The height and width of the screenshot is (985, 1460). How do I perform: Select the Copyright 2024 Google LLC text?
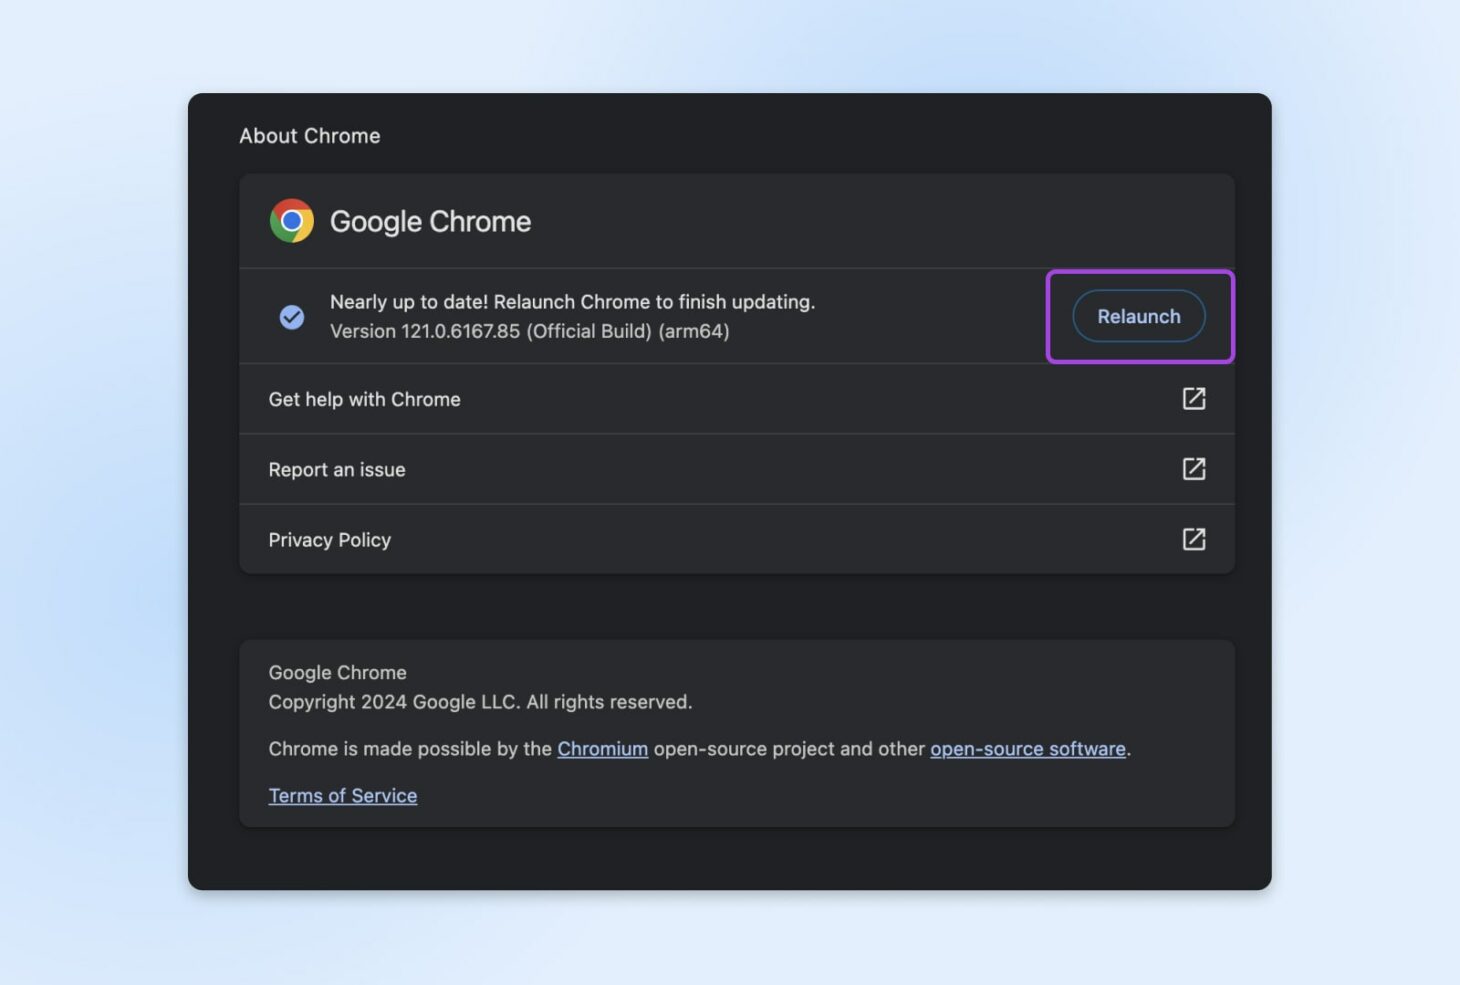coord(479,701)
